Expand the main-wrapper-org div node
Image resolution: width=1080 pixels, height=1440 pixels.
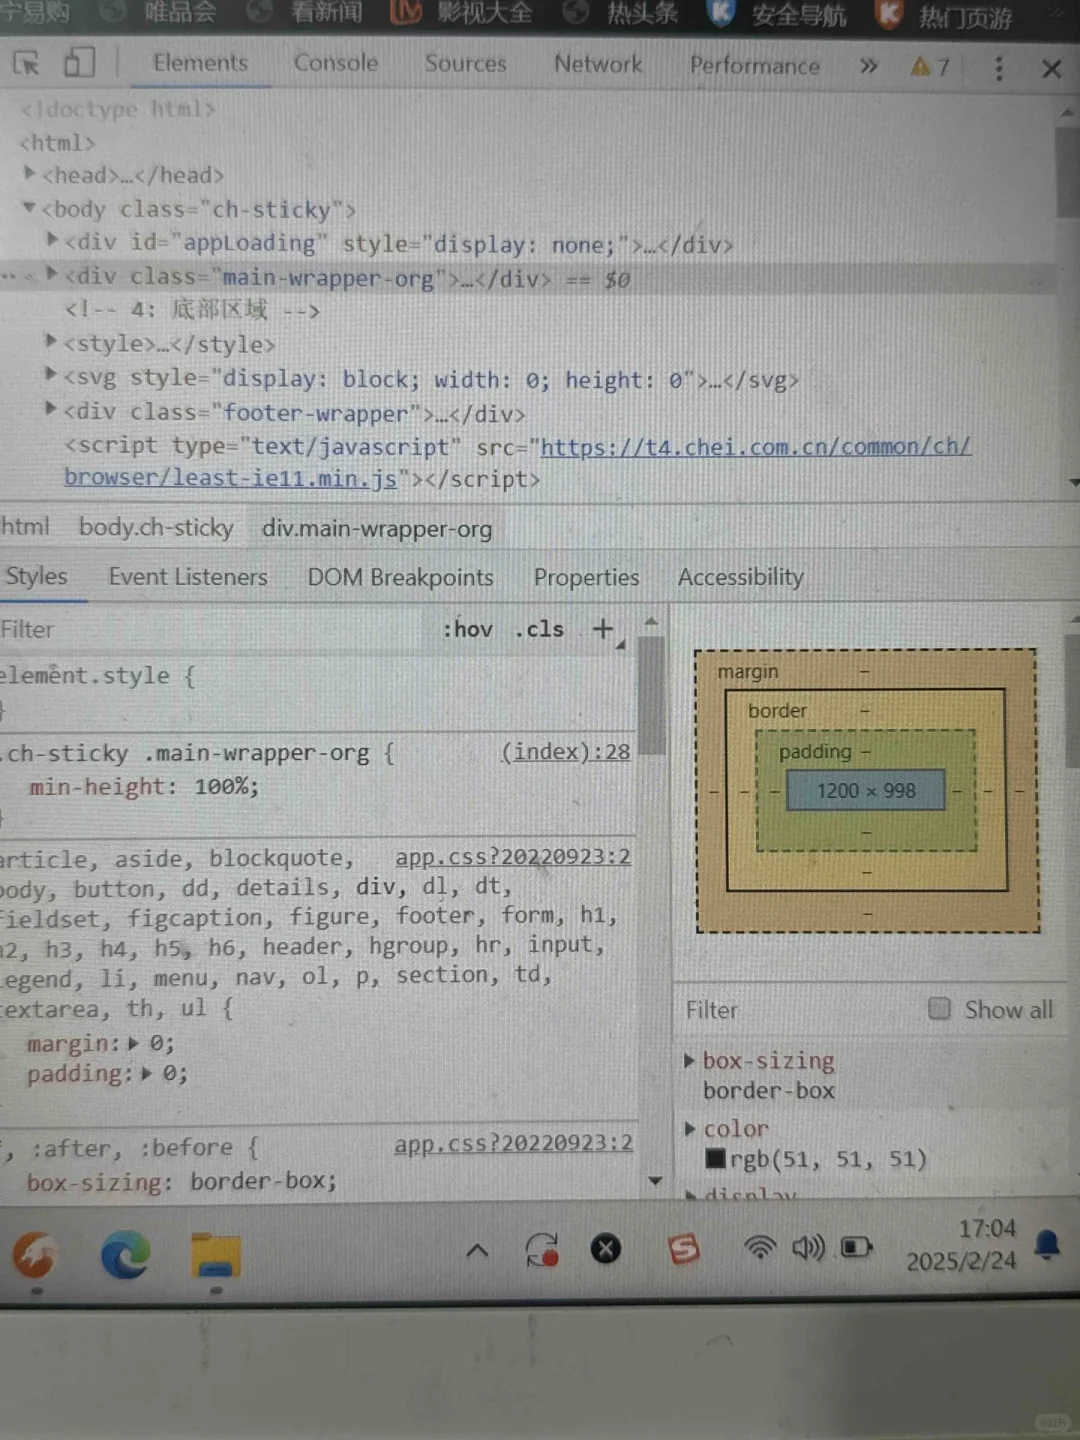pos(52,273)
